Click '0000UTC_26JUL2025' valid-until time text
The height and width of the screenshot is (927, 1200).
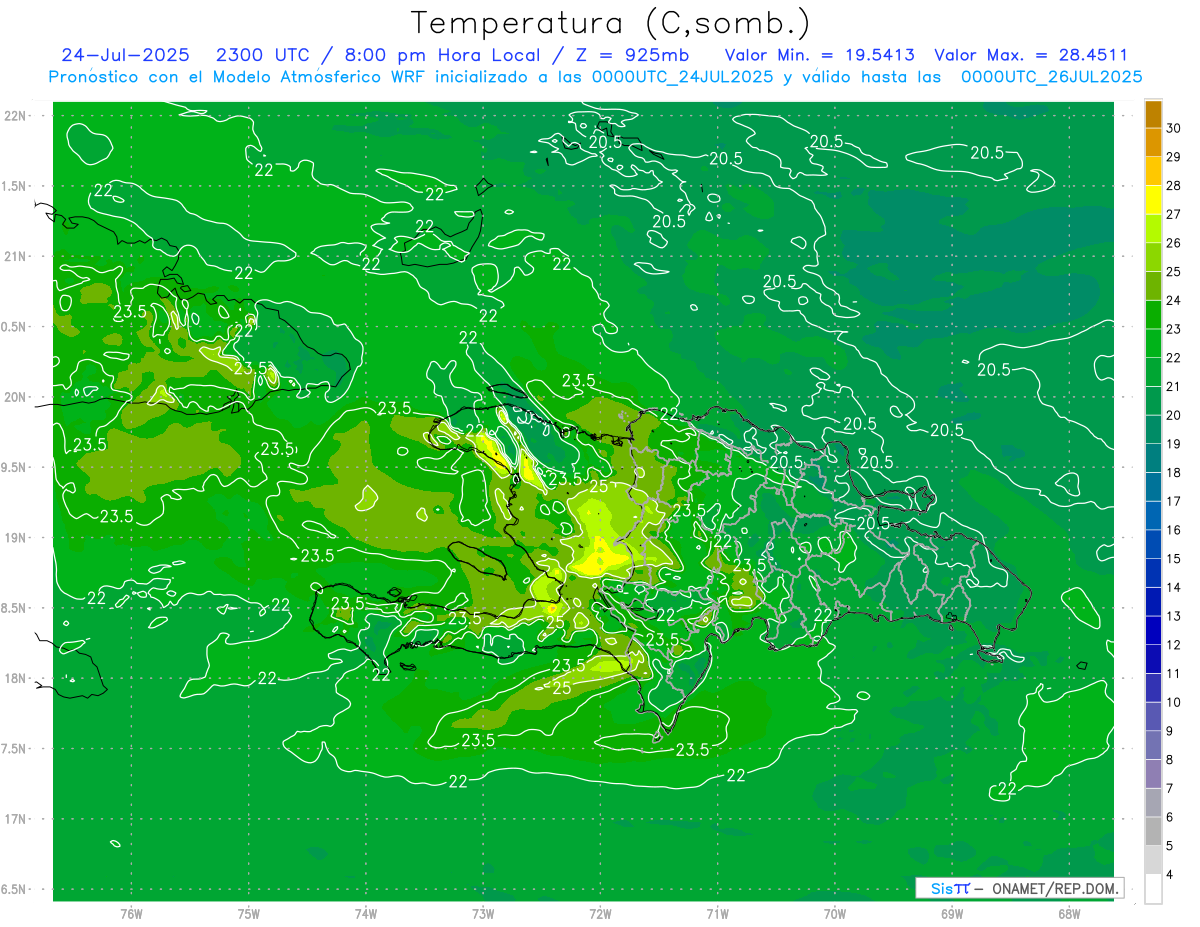click(x=1052, y=77)
